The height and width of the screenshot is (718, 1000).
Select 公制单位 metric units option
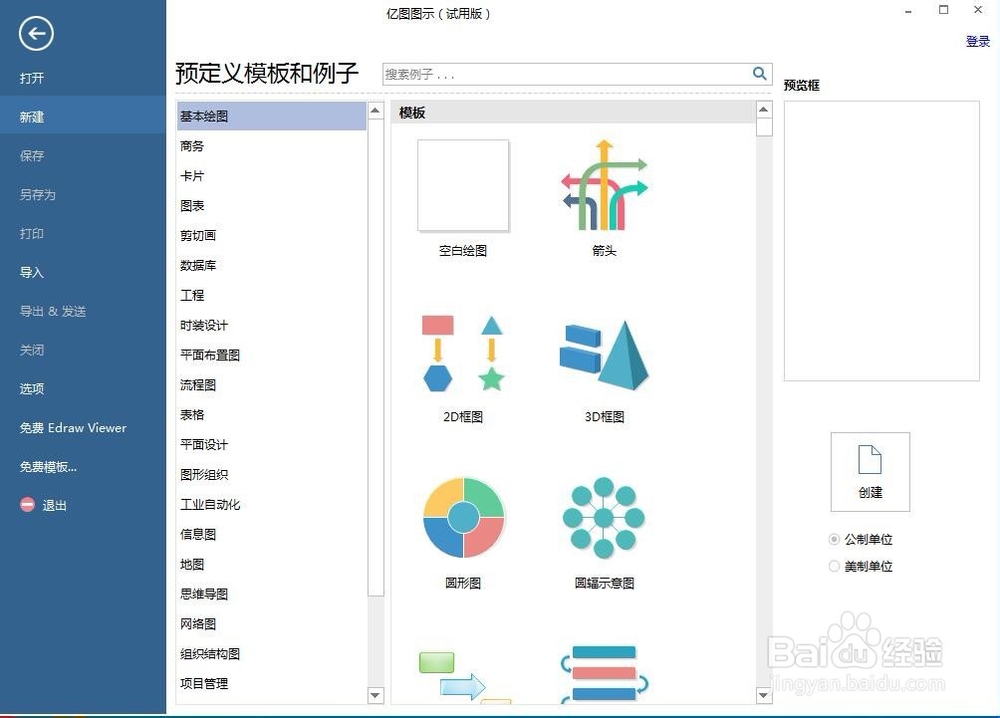834,539
